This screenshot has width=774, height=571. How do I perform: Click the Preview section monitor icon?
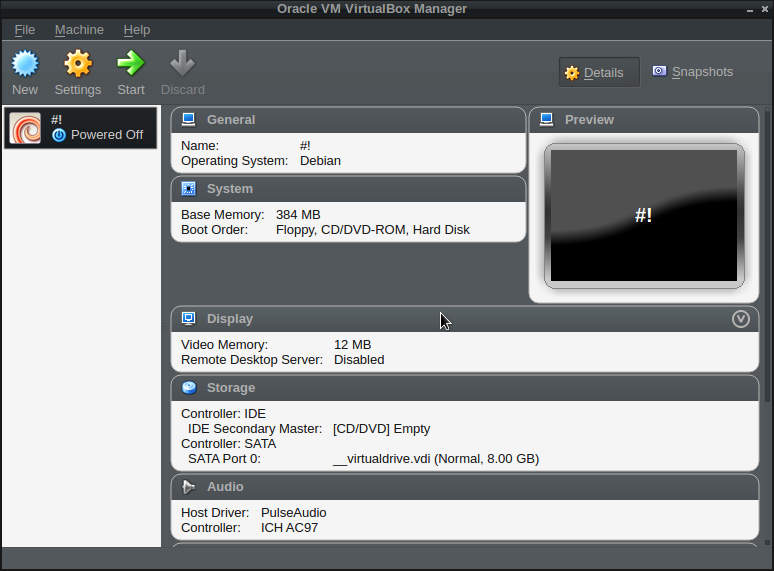point(546,119)
